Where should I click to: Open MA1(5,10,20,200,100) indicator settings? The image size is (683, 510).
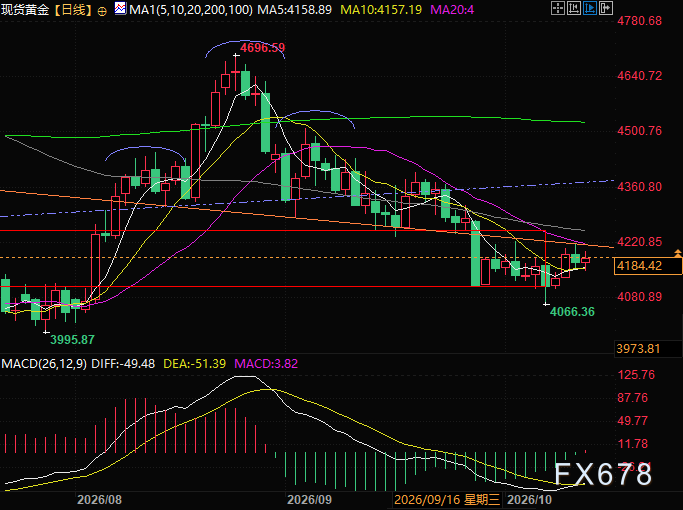click(191, 10)
